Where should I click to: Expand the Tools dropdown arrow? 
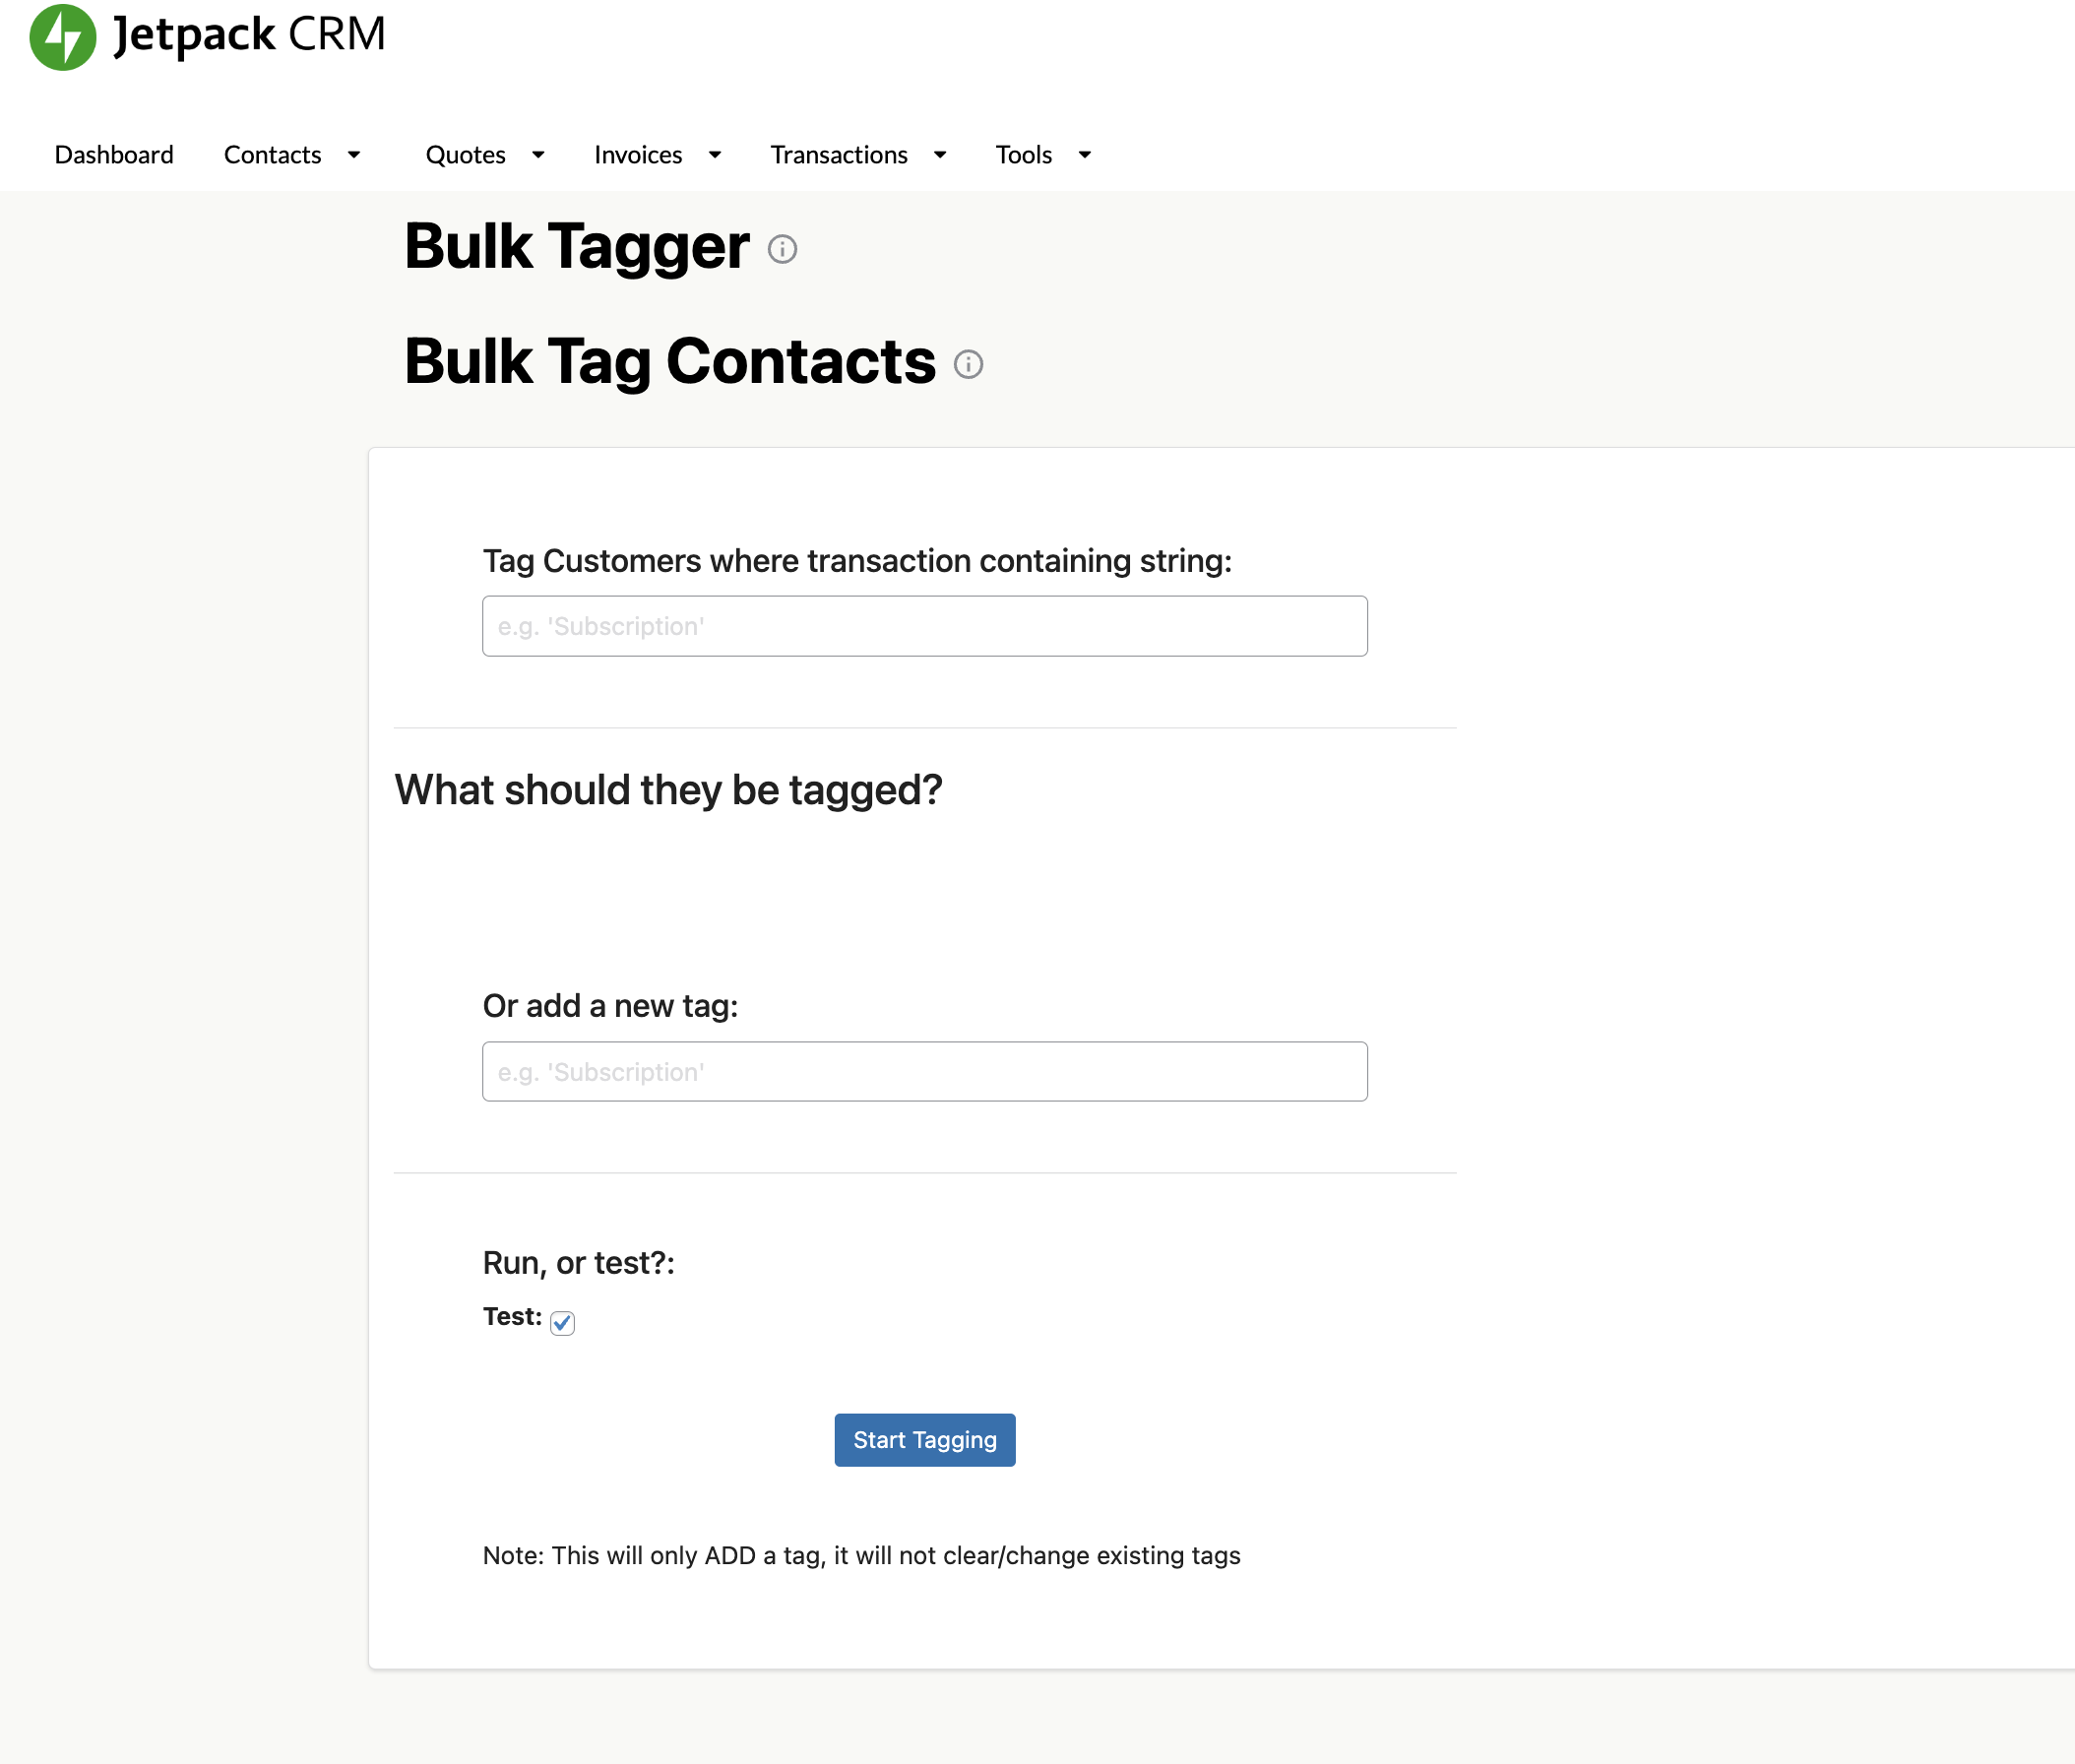(1085, 155)
